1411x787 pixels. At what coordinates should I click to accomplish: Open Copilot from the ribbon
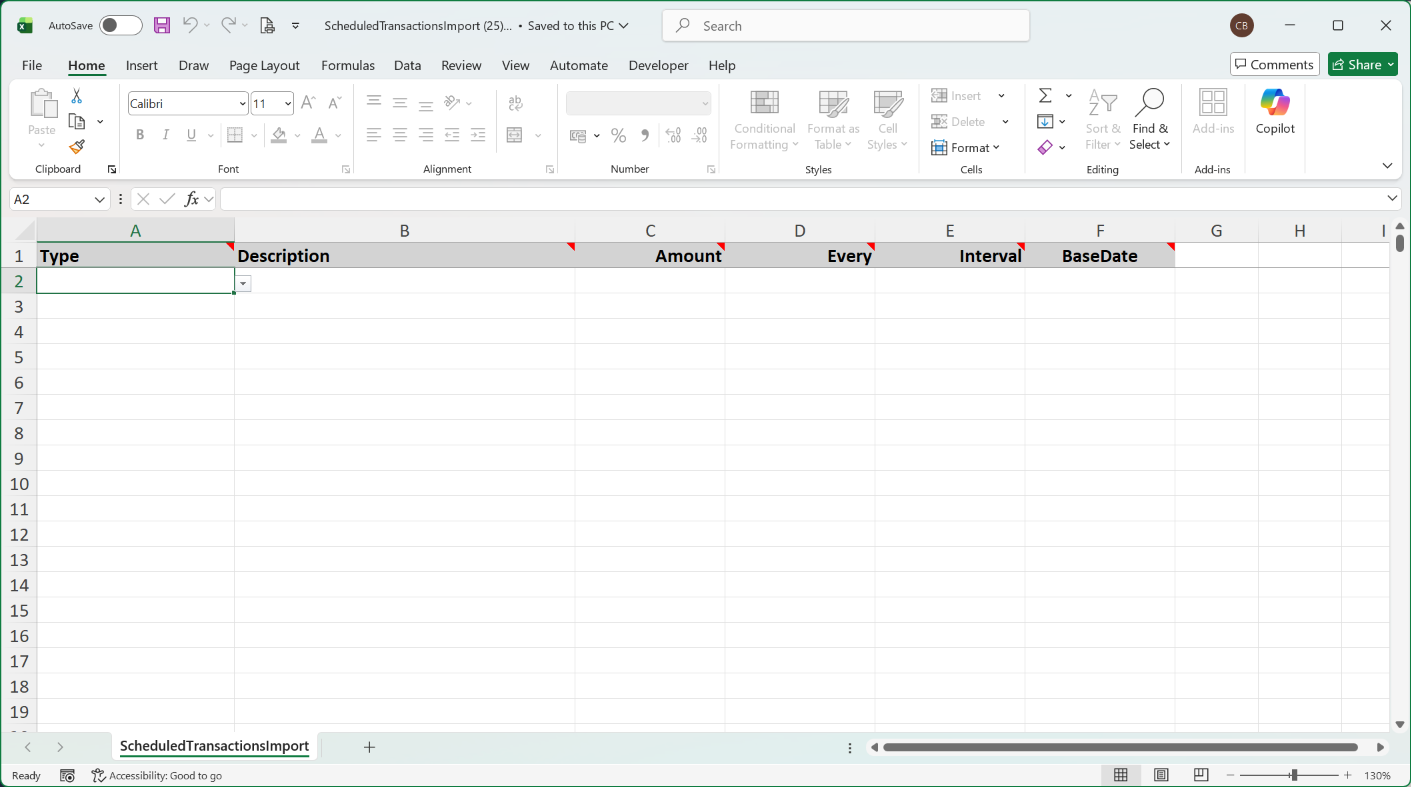tap(1275, 111)
